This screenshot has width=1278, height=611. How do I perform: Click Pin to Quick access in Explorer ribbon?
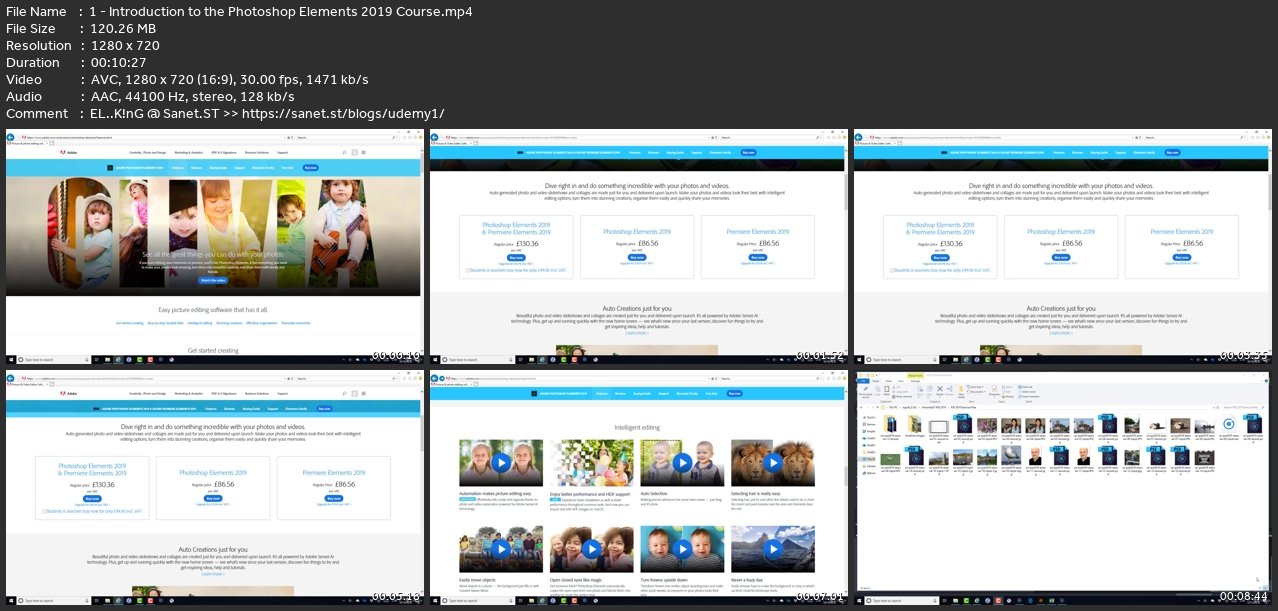click(865, 390)
